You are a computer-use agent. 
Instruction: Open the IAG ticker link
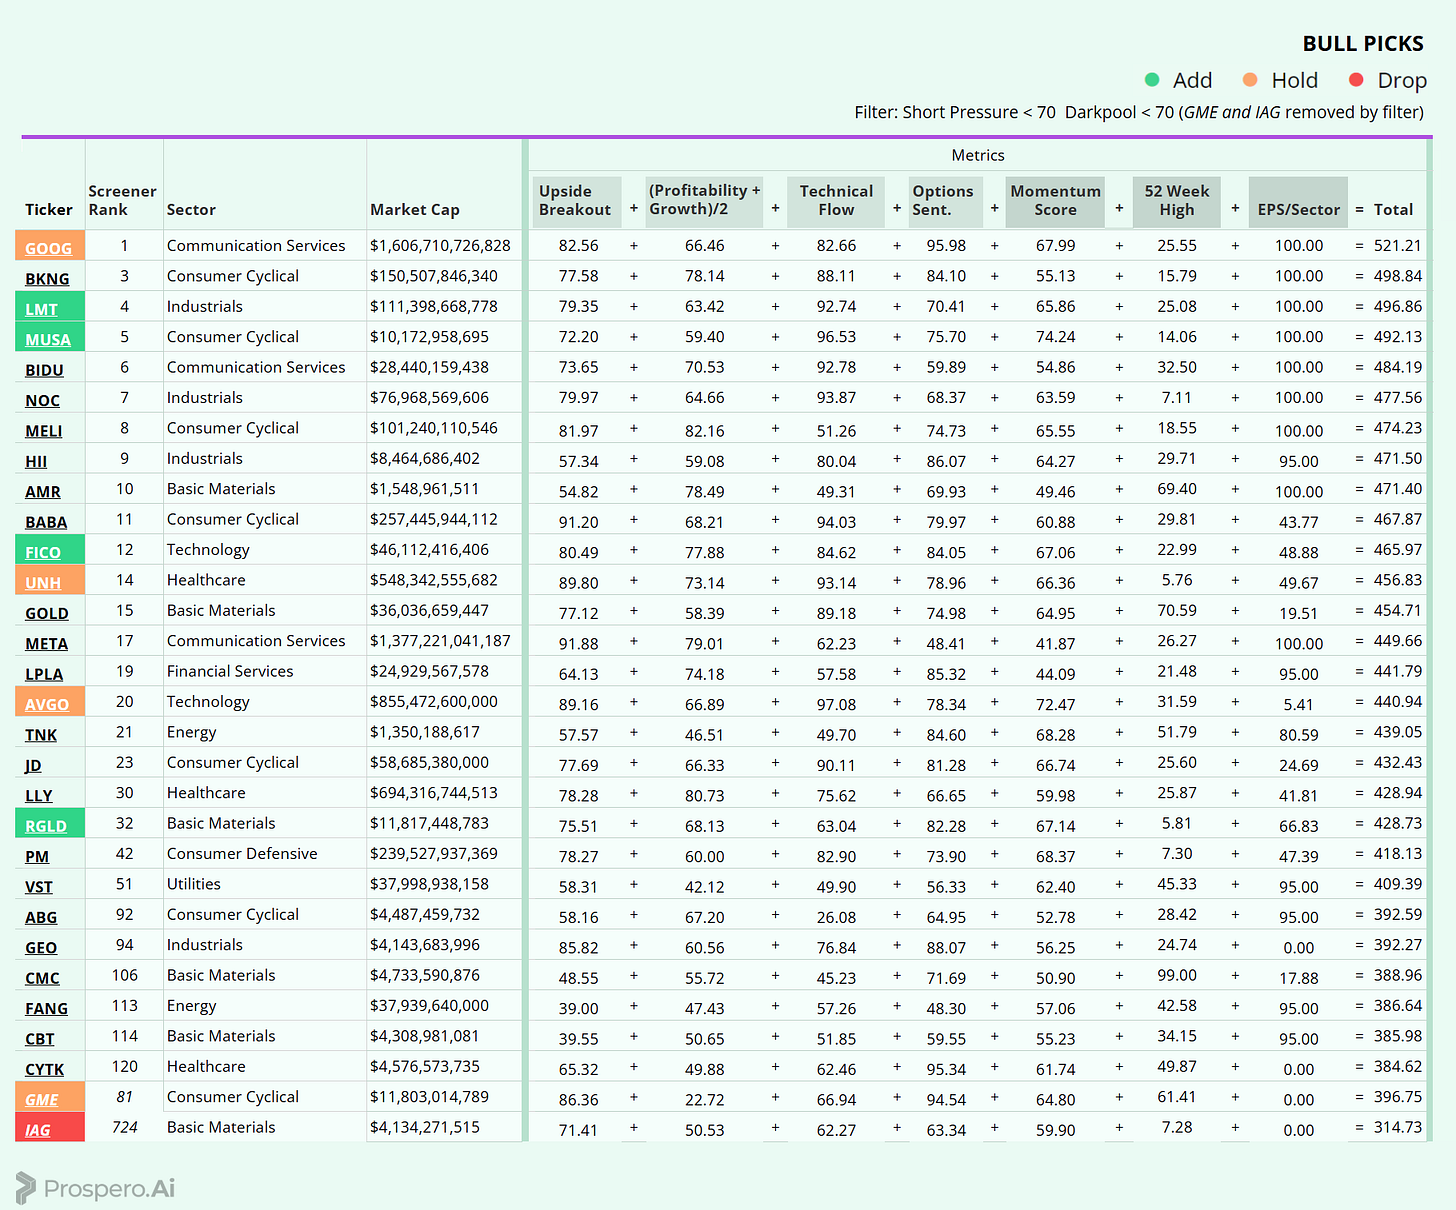coord(38,1130)
